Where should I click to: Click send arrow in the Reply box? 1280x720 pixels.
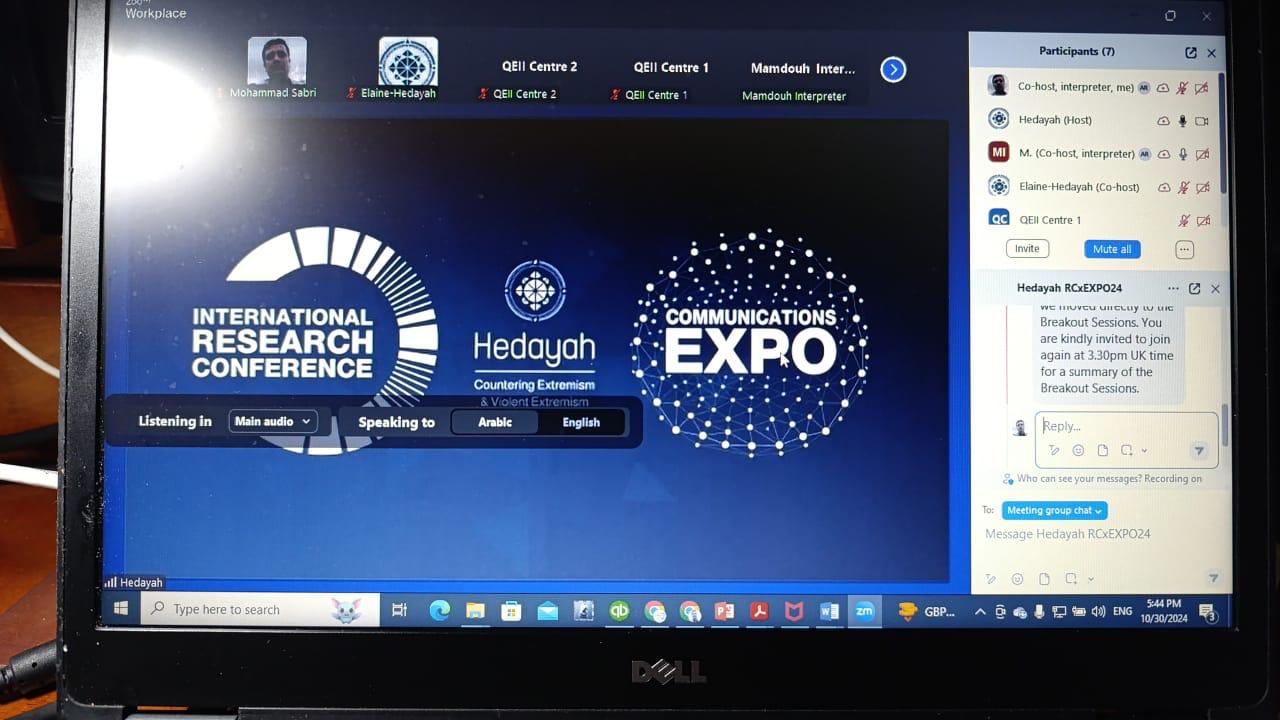pos(1198,451)
